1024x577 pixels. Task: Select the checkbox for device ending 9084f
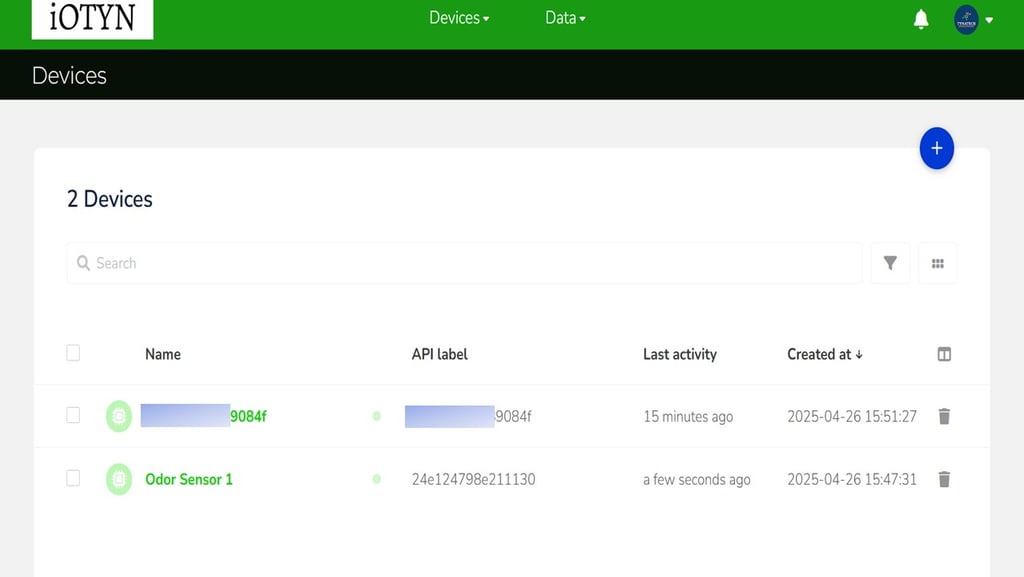(x=73, y=415)
